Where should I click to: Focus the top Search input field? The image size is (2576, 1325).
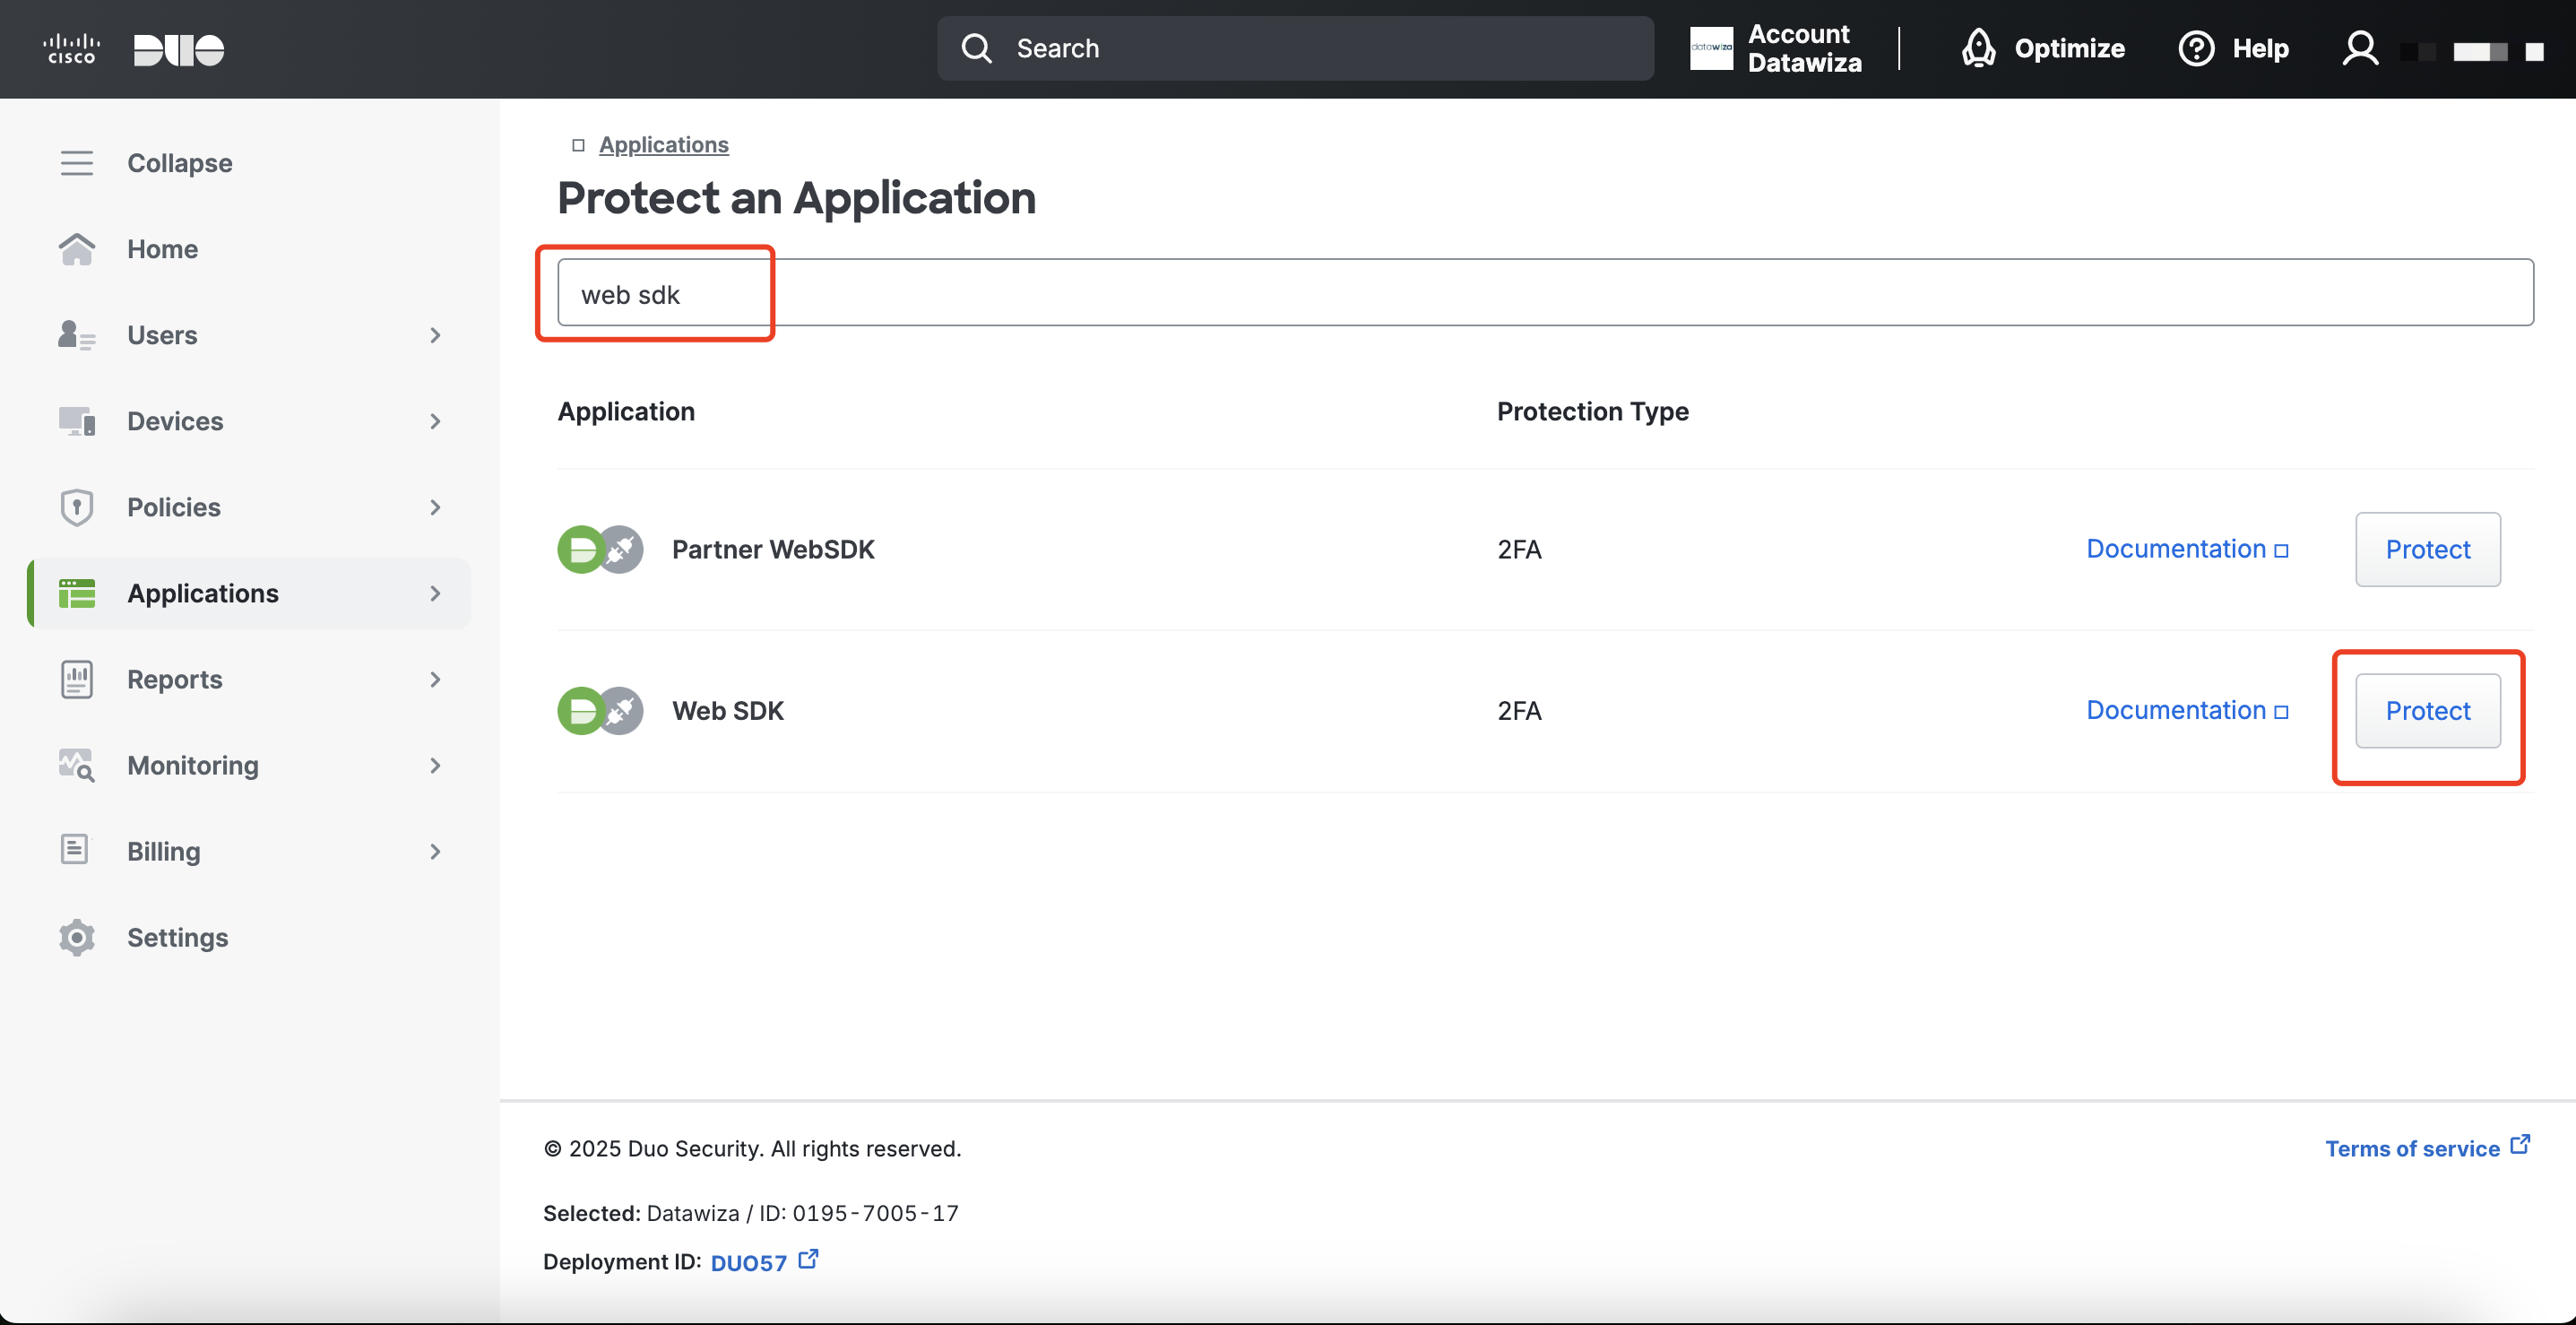(1295, 48)
